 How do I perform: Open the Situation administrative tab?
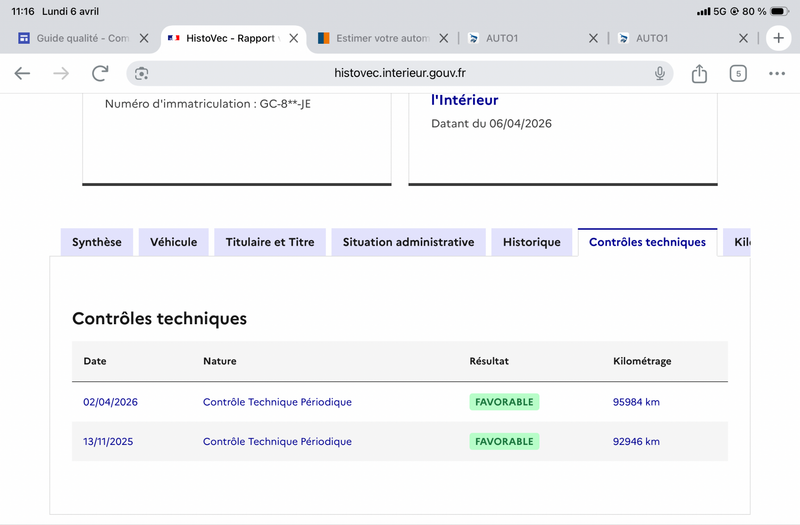[408, 242]
